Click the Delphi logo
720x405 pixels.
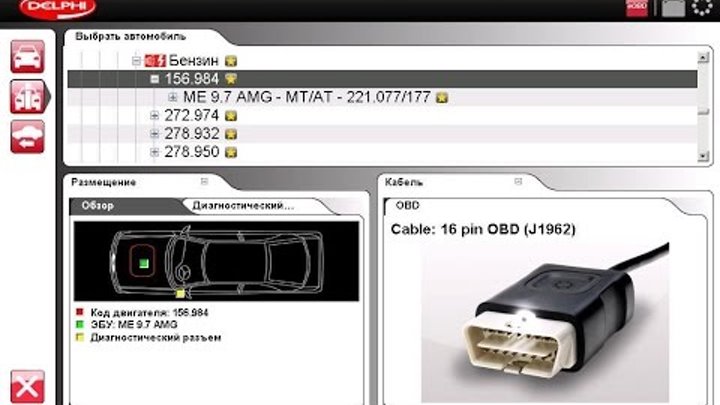click(58, 8)
